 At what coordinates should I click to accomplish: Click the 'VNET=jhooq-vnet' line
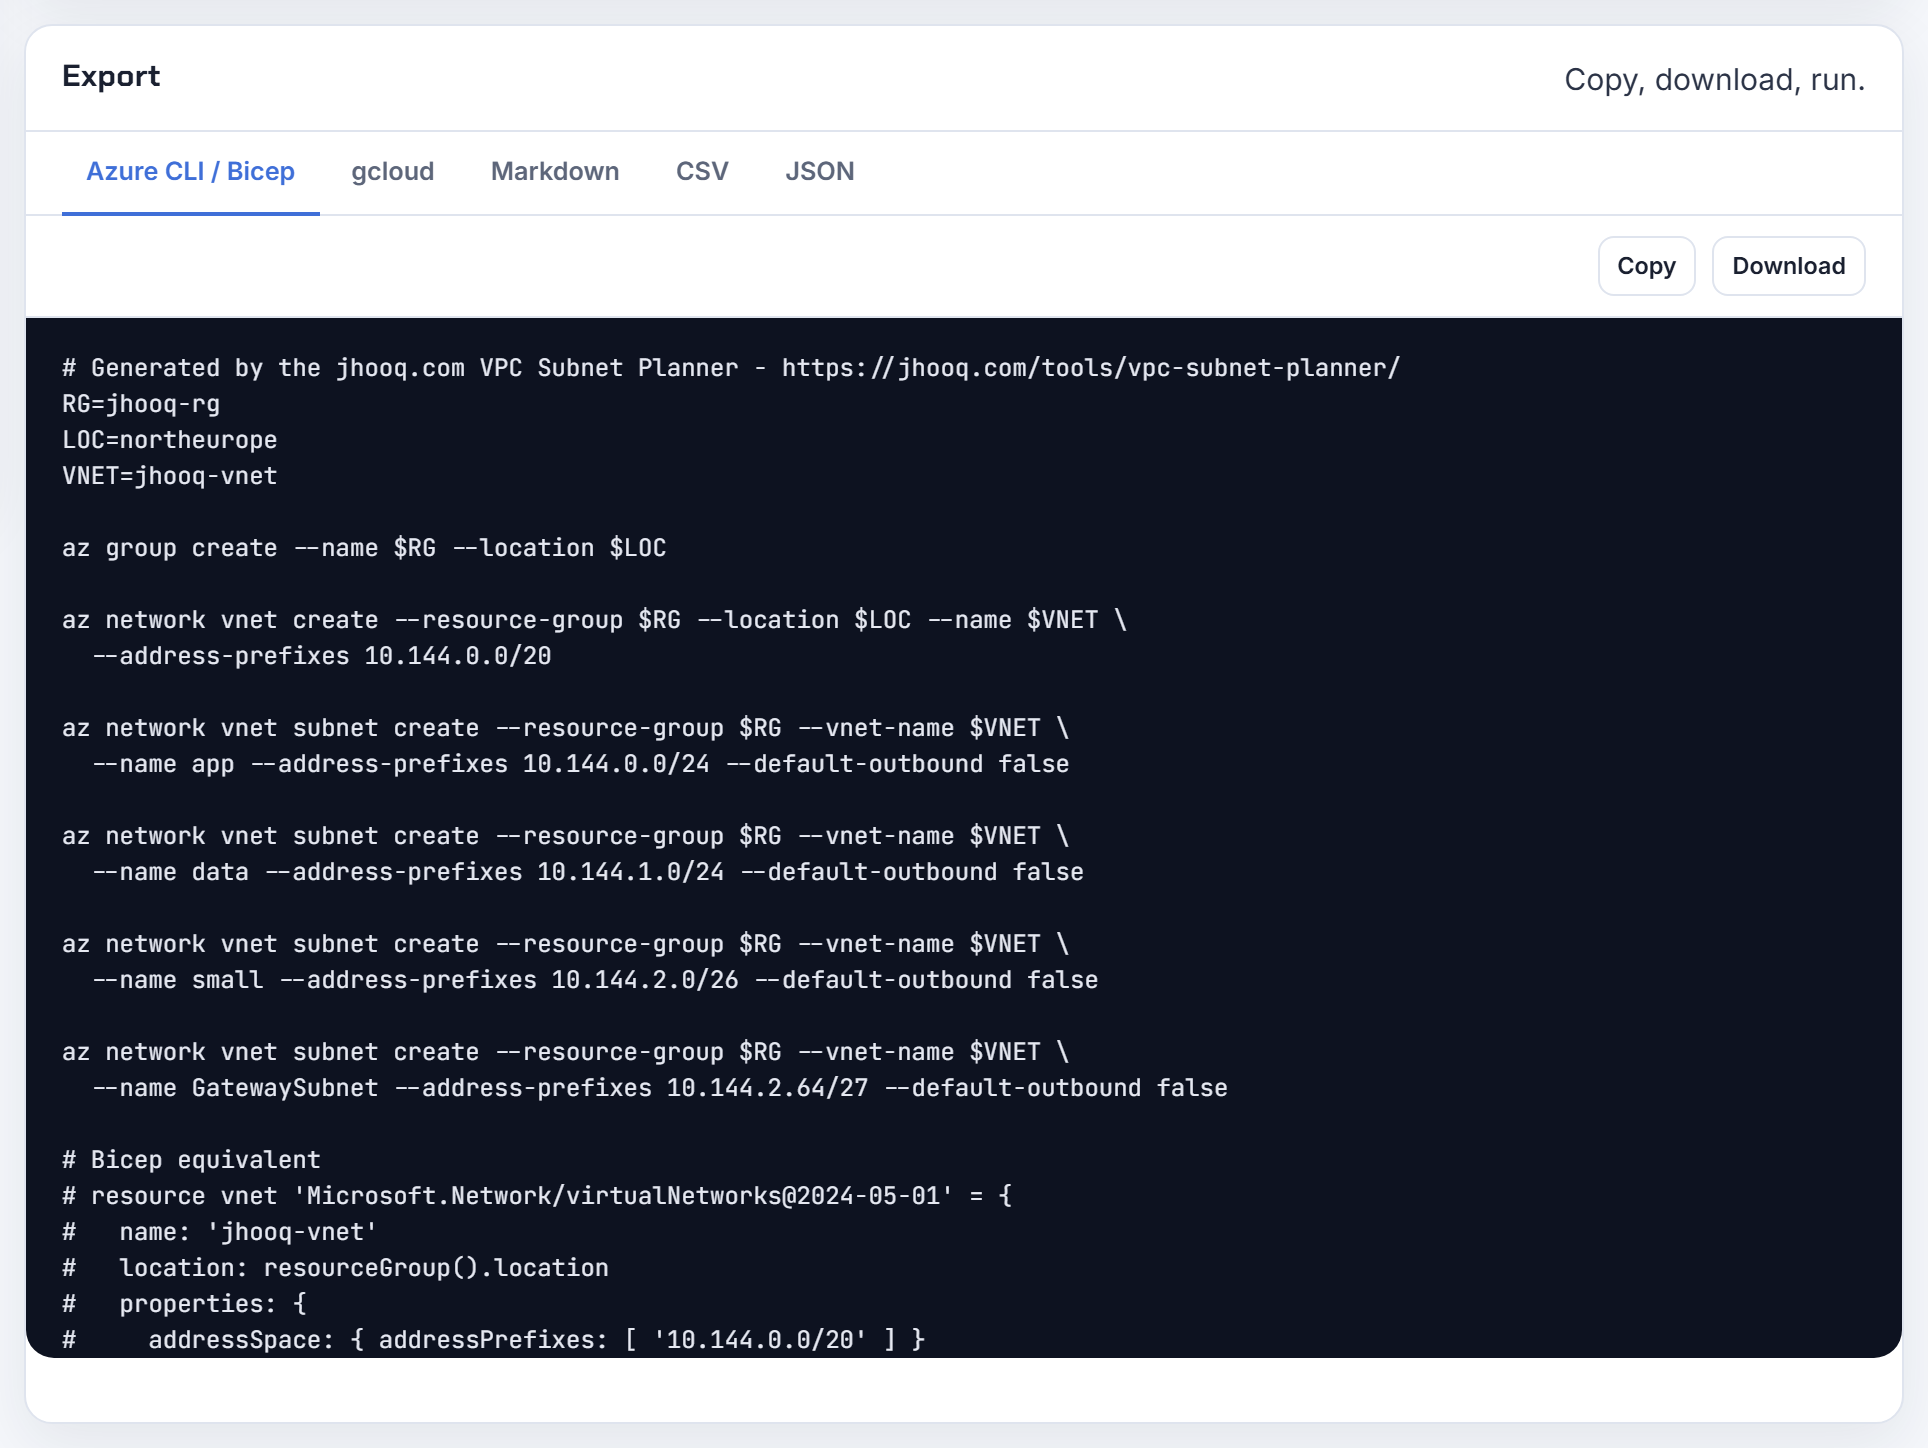tap(170, 476)
